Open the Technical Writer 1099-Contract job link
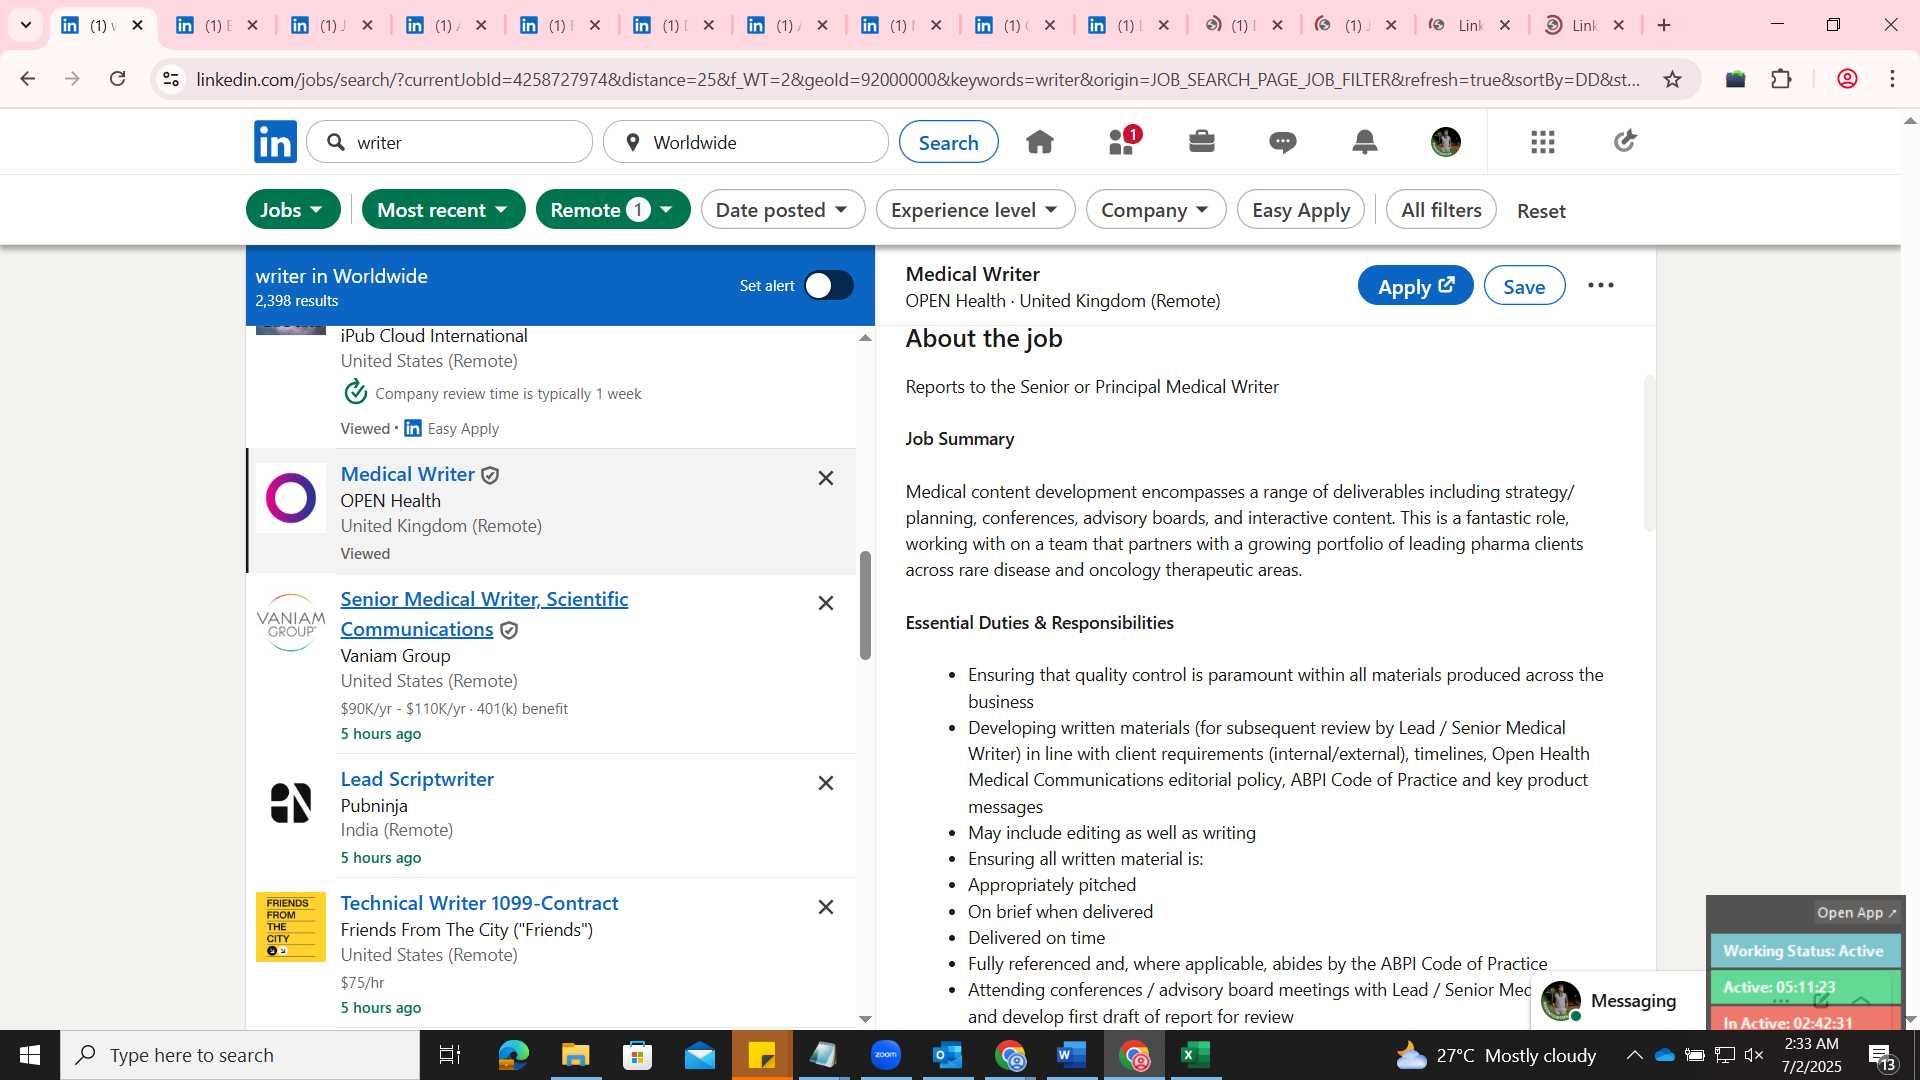 tap(479, 903)
